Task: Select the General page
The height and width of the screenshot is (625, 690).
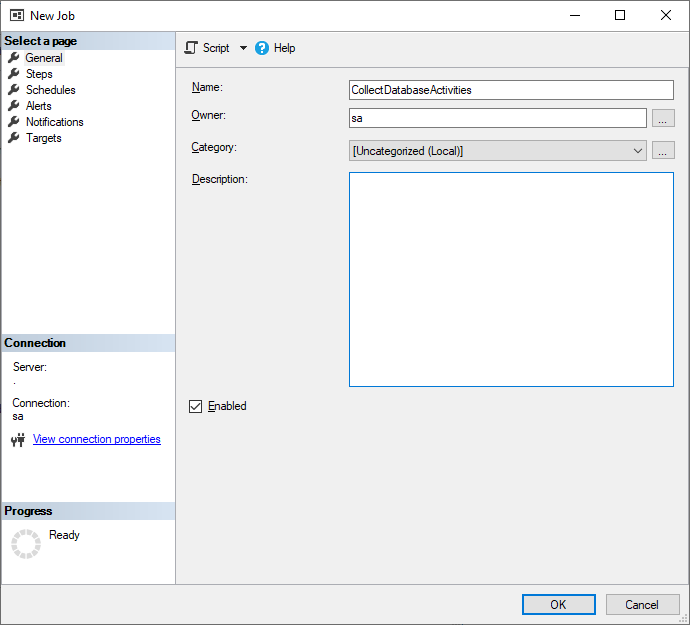Action: coord(44,58)
